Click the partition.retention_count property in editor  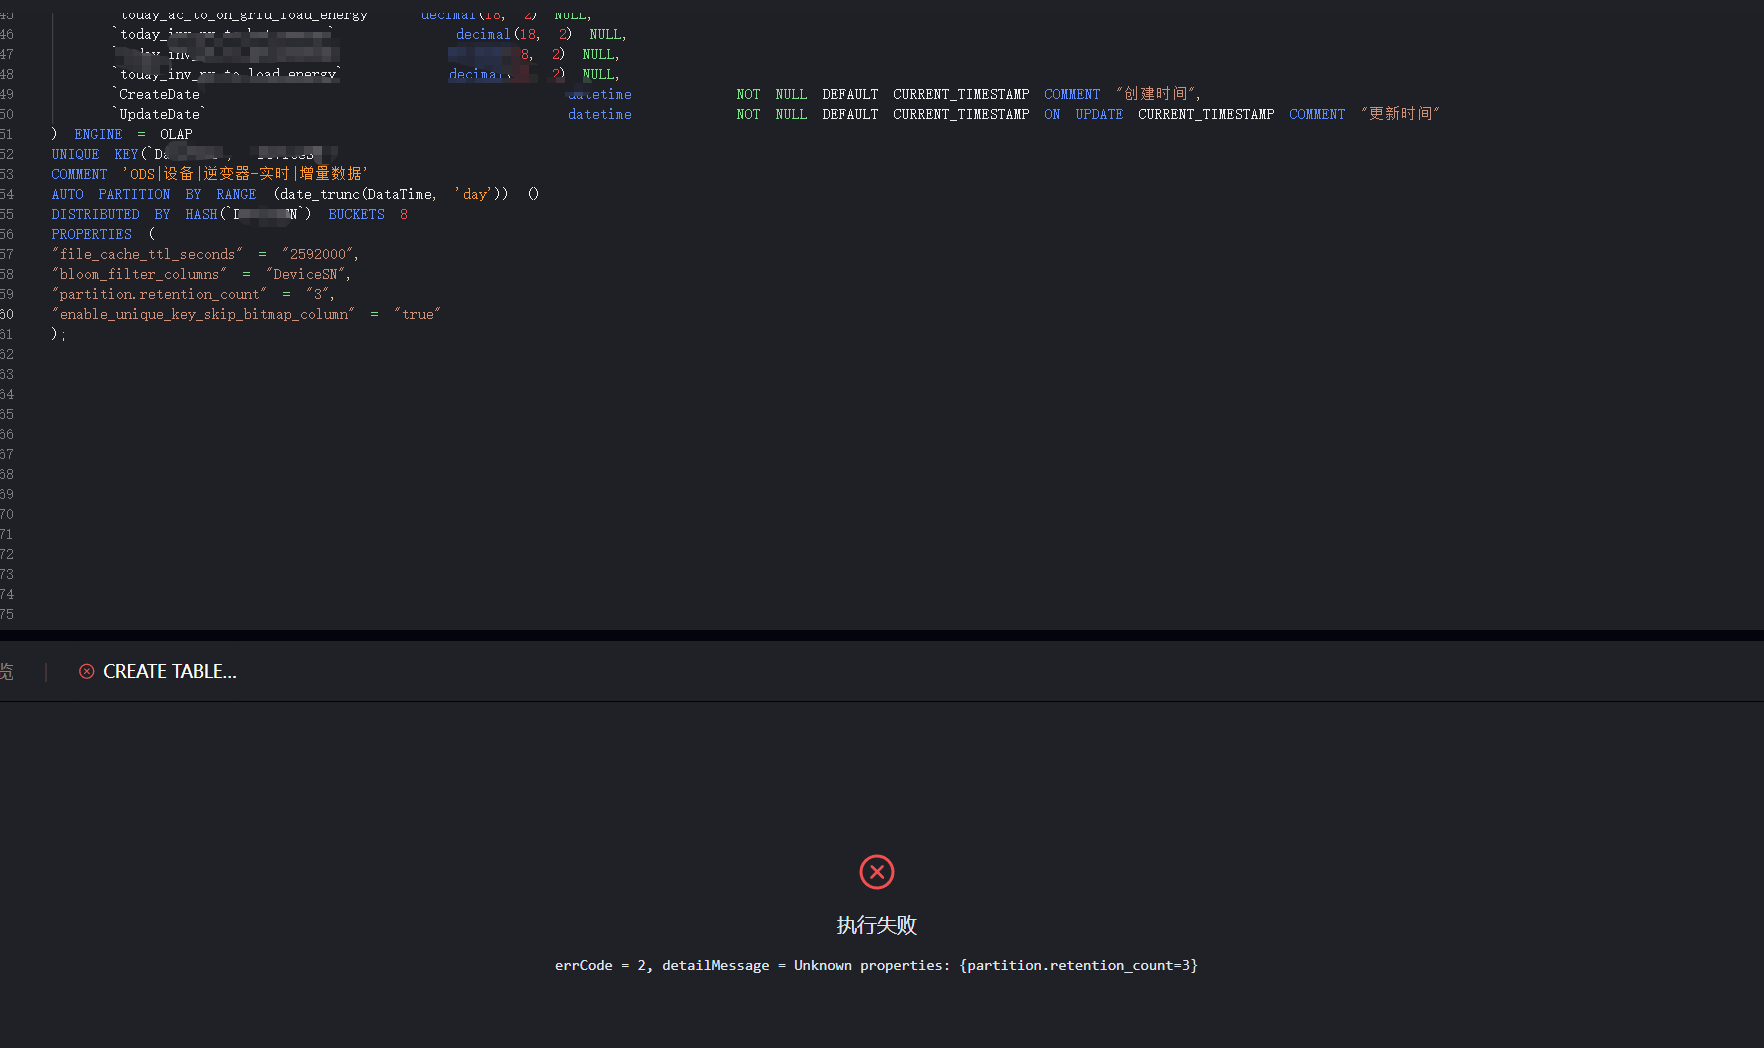click(162, 294)
